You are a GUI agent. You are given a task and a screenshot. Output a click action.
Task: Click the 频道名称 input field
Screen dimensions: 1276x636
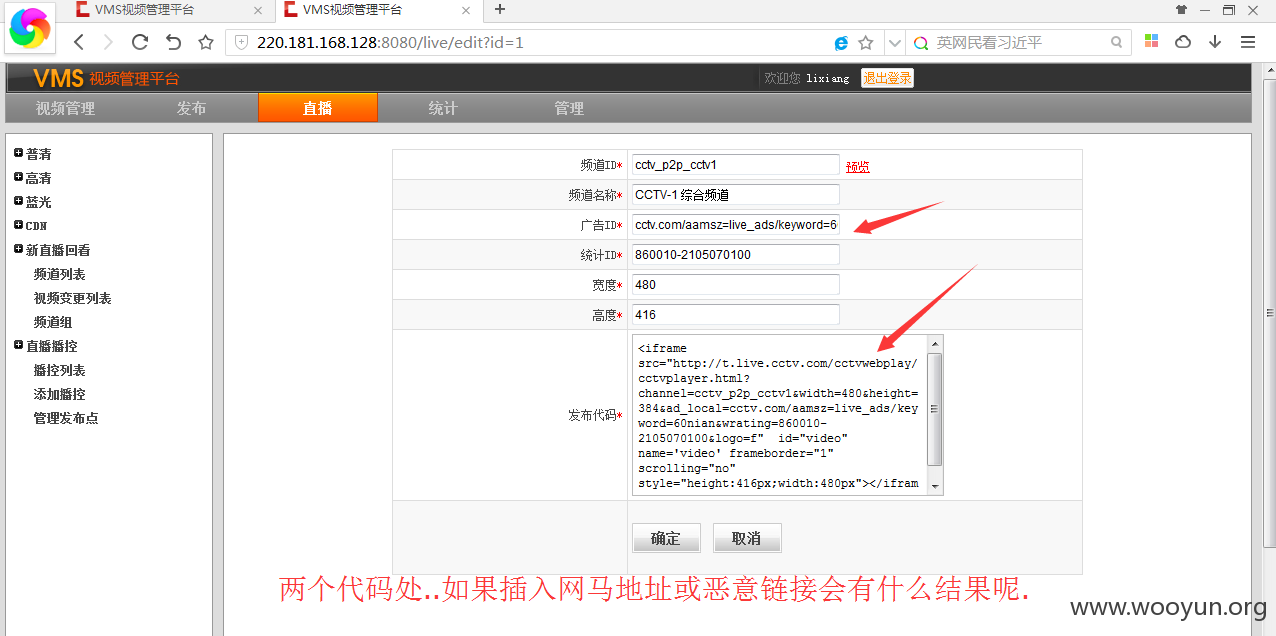[735, 195]
